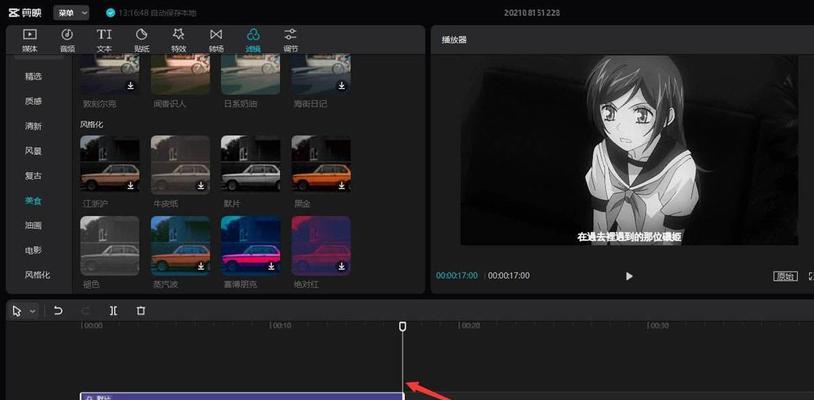Expand the pointer tool dropdown arrow
Viewport: 814px width, 400px height.
click(x=33, y=311)
